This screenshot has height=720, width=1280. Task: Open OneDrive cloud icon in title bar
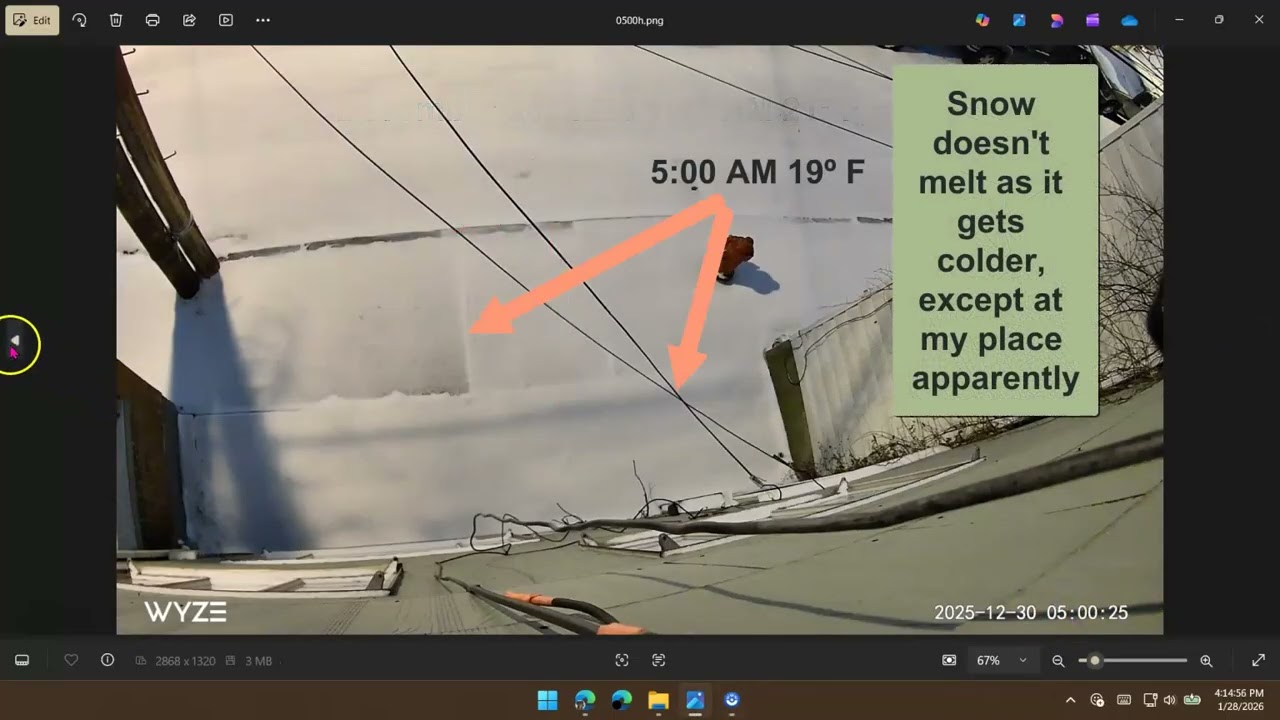(x=1129, y=20)
